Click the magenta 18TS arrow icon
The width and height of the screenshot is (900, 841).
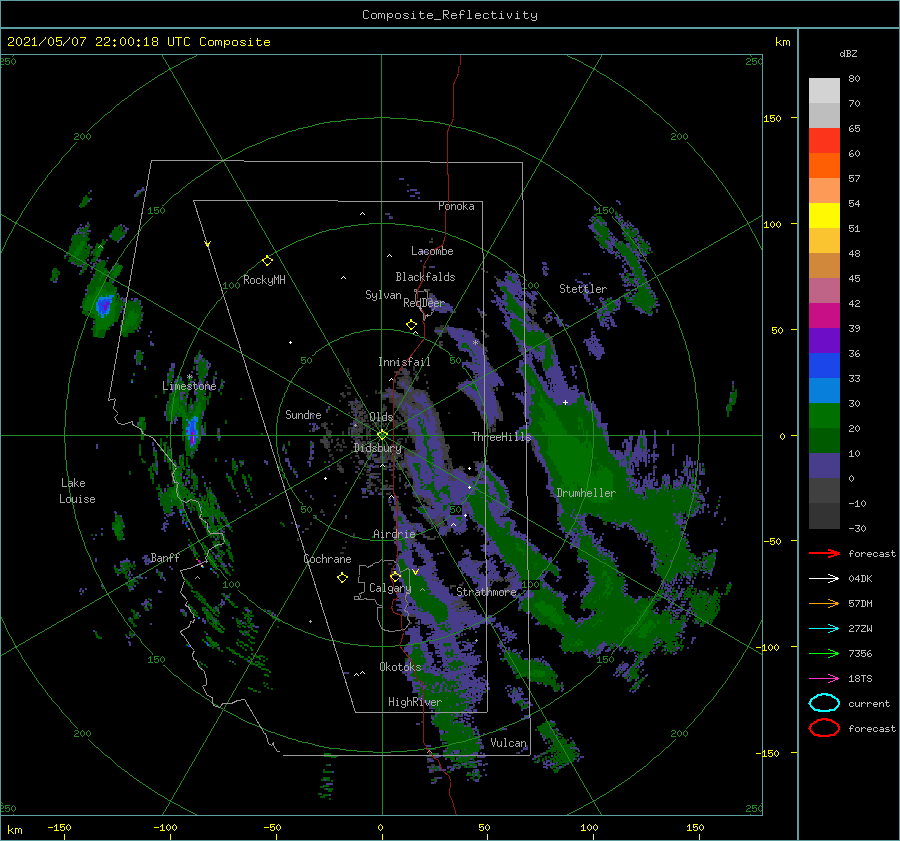824,679
